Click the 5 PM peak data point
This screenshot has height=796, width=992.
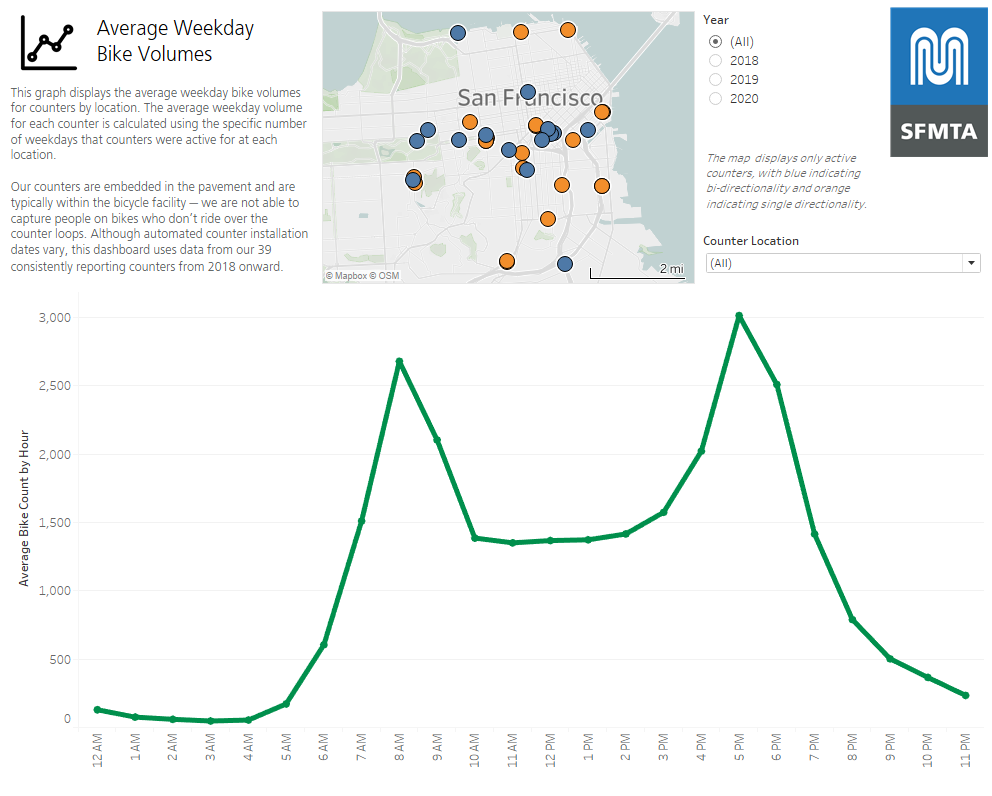point(739,316)
